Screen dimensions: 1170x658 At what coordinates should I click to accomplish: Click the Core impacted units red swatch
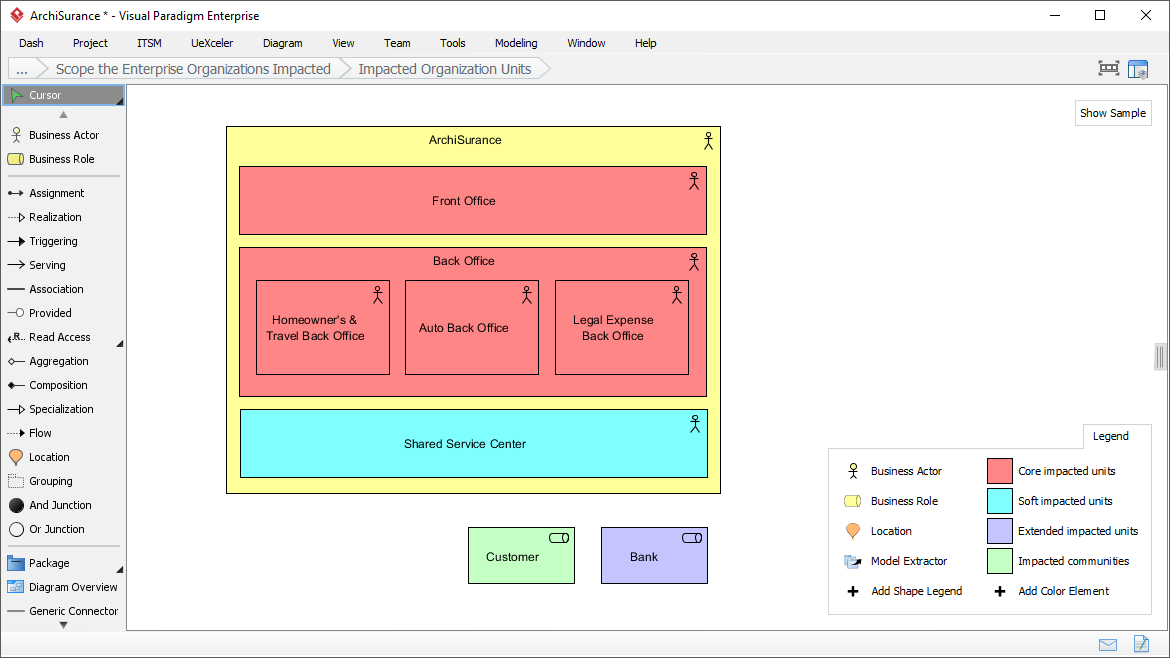pos(999,471)
